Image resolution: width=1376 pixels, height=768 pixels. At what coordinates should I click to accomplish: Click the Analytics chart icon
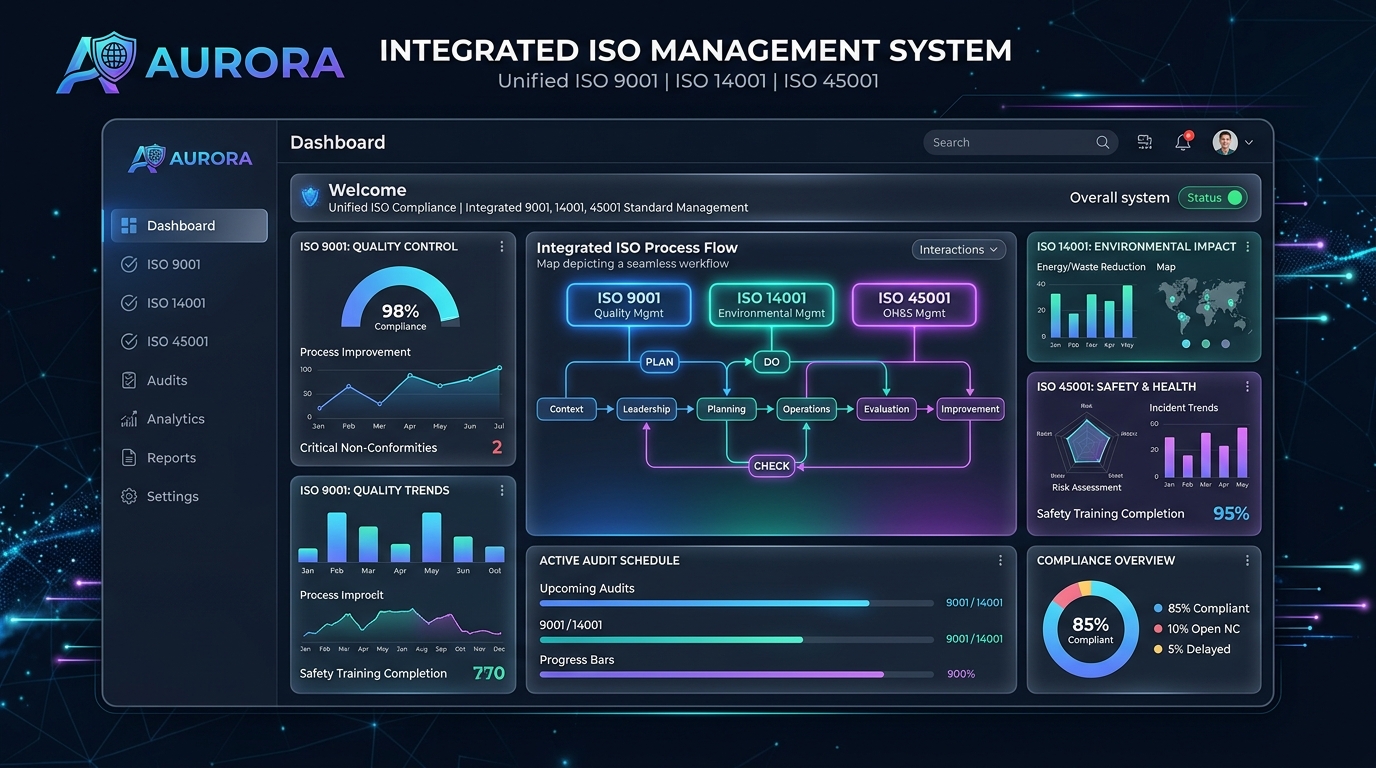tap(128, 419)
